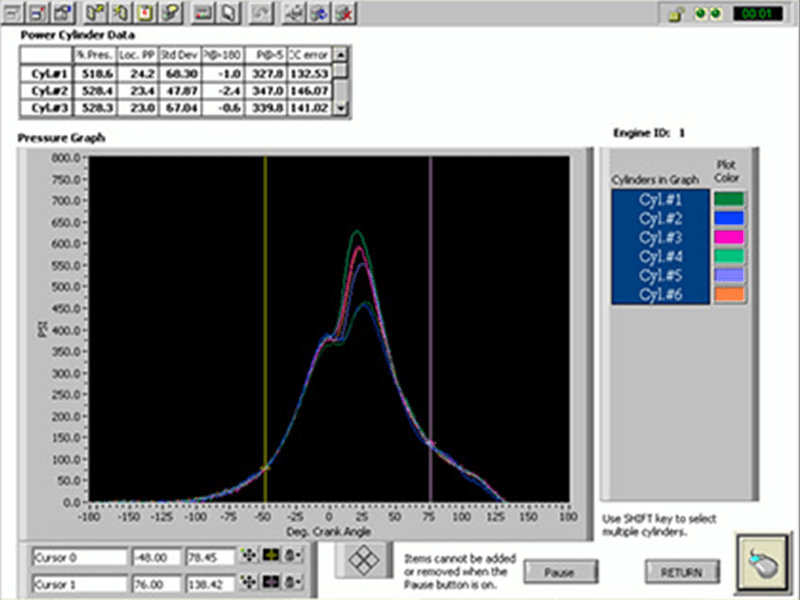Click the mouse icon button at bottom right
The image size is (800, 600).
762,563
